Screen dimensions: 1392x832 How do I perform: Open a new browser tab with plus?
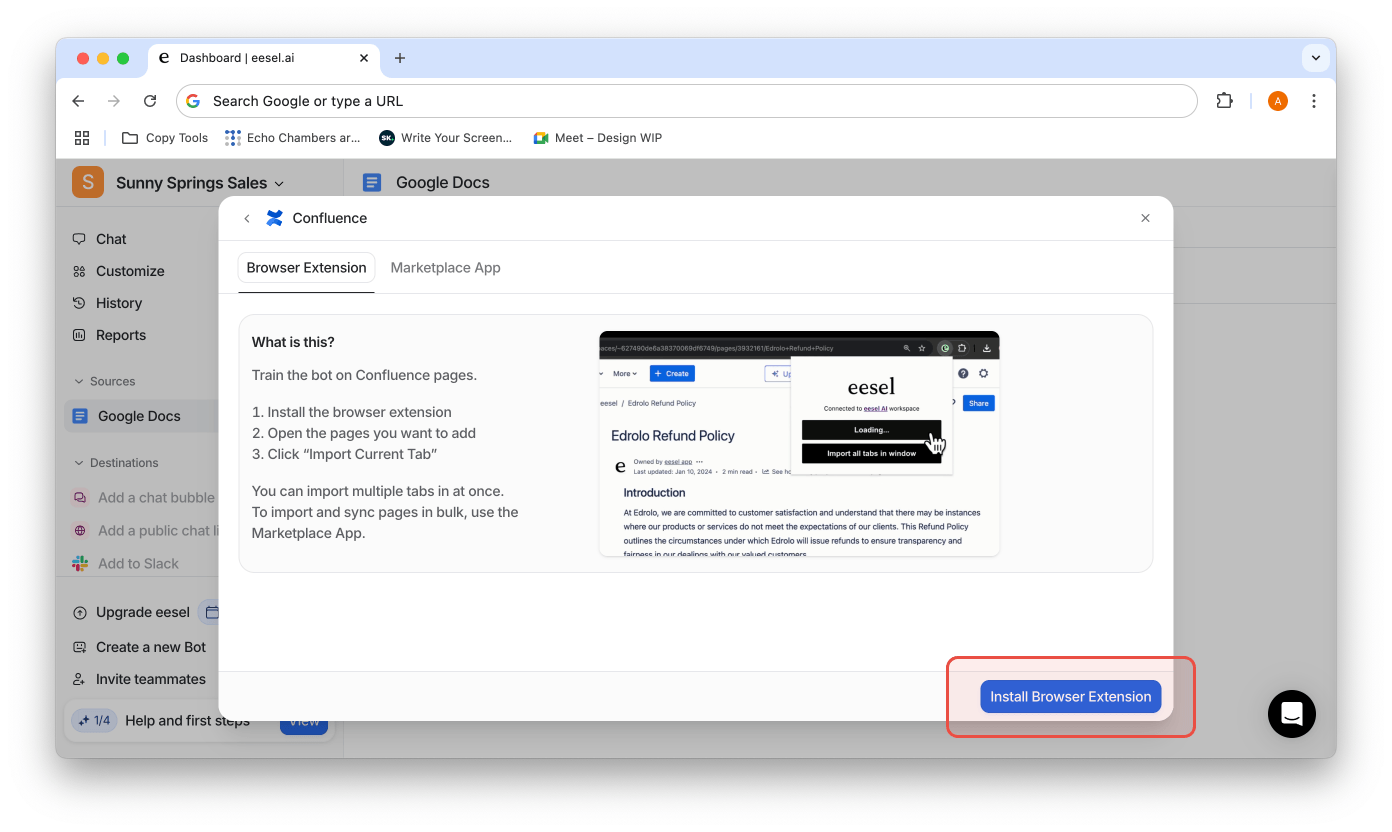[x=400, y=58]
